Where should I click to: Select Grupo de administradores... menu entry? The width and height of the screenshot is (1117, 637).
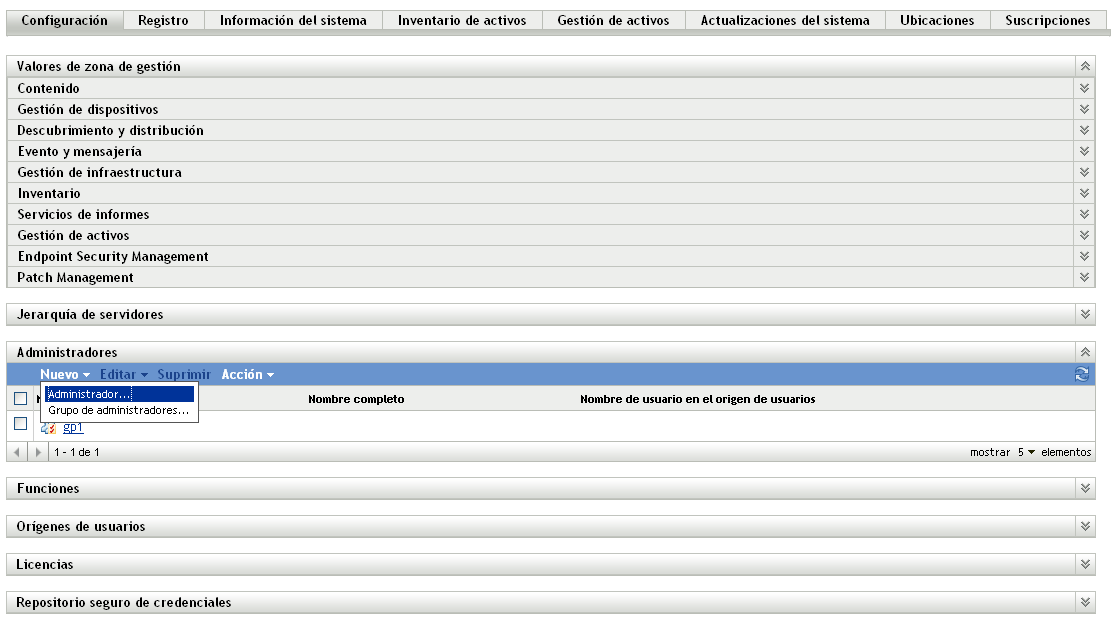pyautogui.click(x=120, y=410)
